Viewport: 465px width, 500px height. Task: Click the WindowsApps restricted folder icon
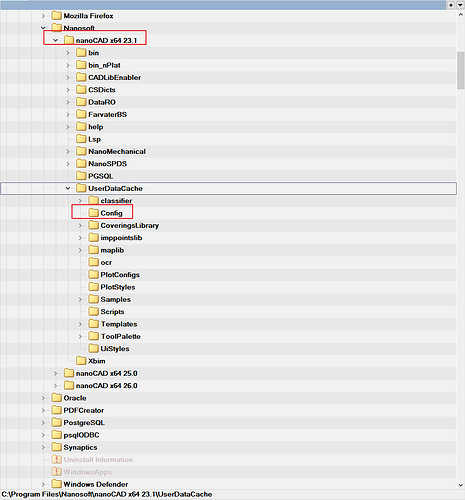tap(57, 472)
